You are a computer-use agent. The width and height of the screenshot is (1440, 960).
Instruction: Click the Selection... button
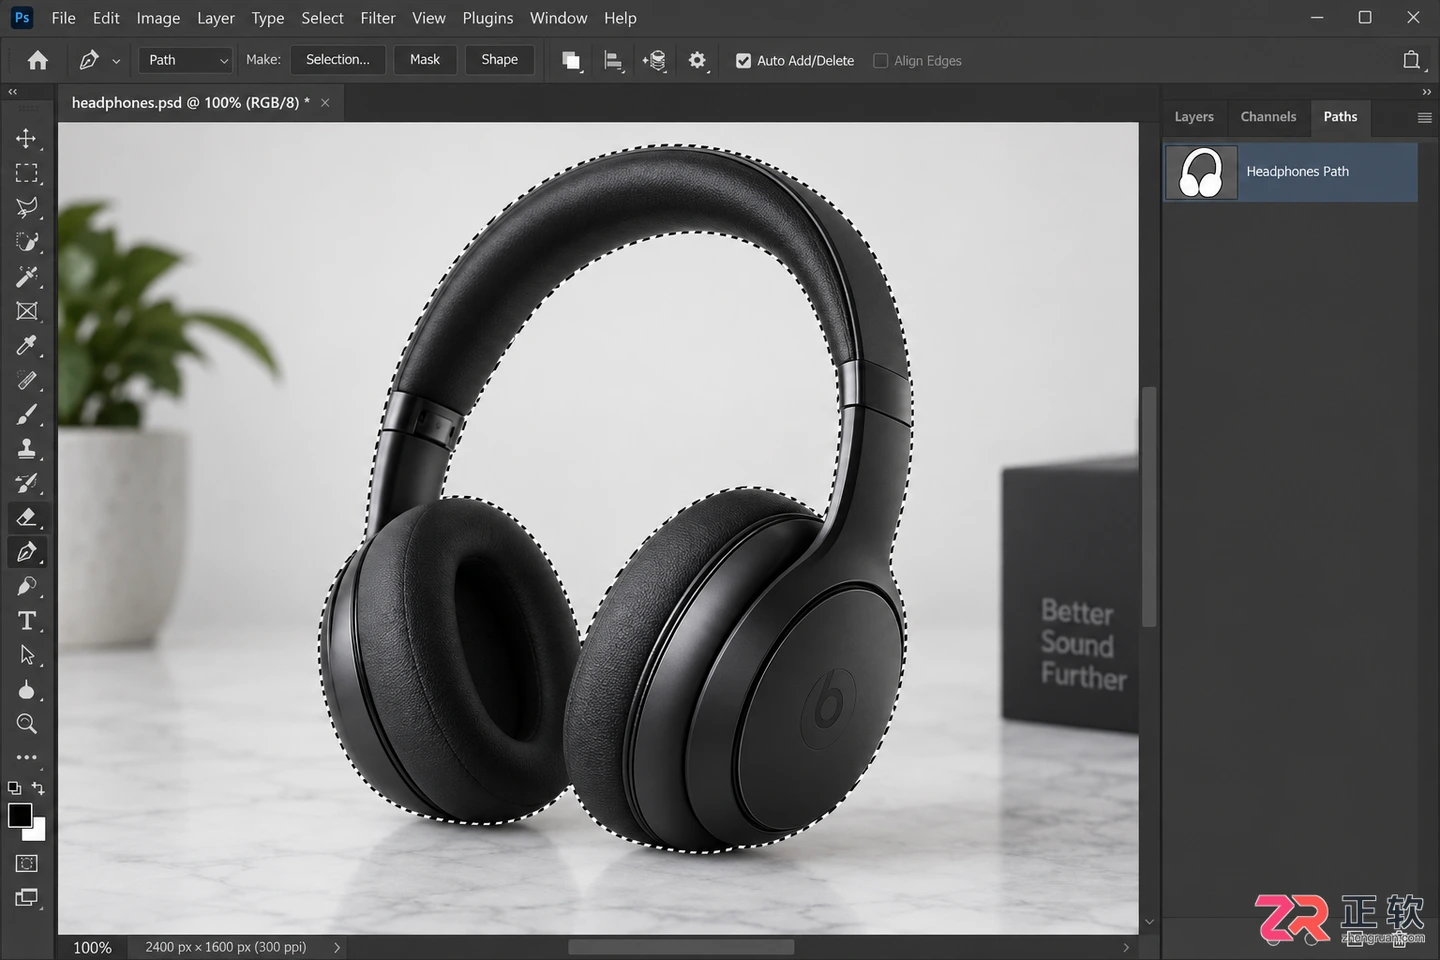point(338,60)
